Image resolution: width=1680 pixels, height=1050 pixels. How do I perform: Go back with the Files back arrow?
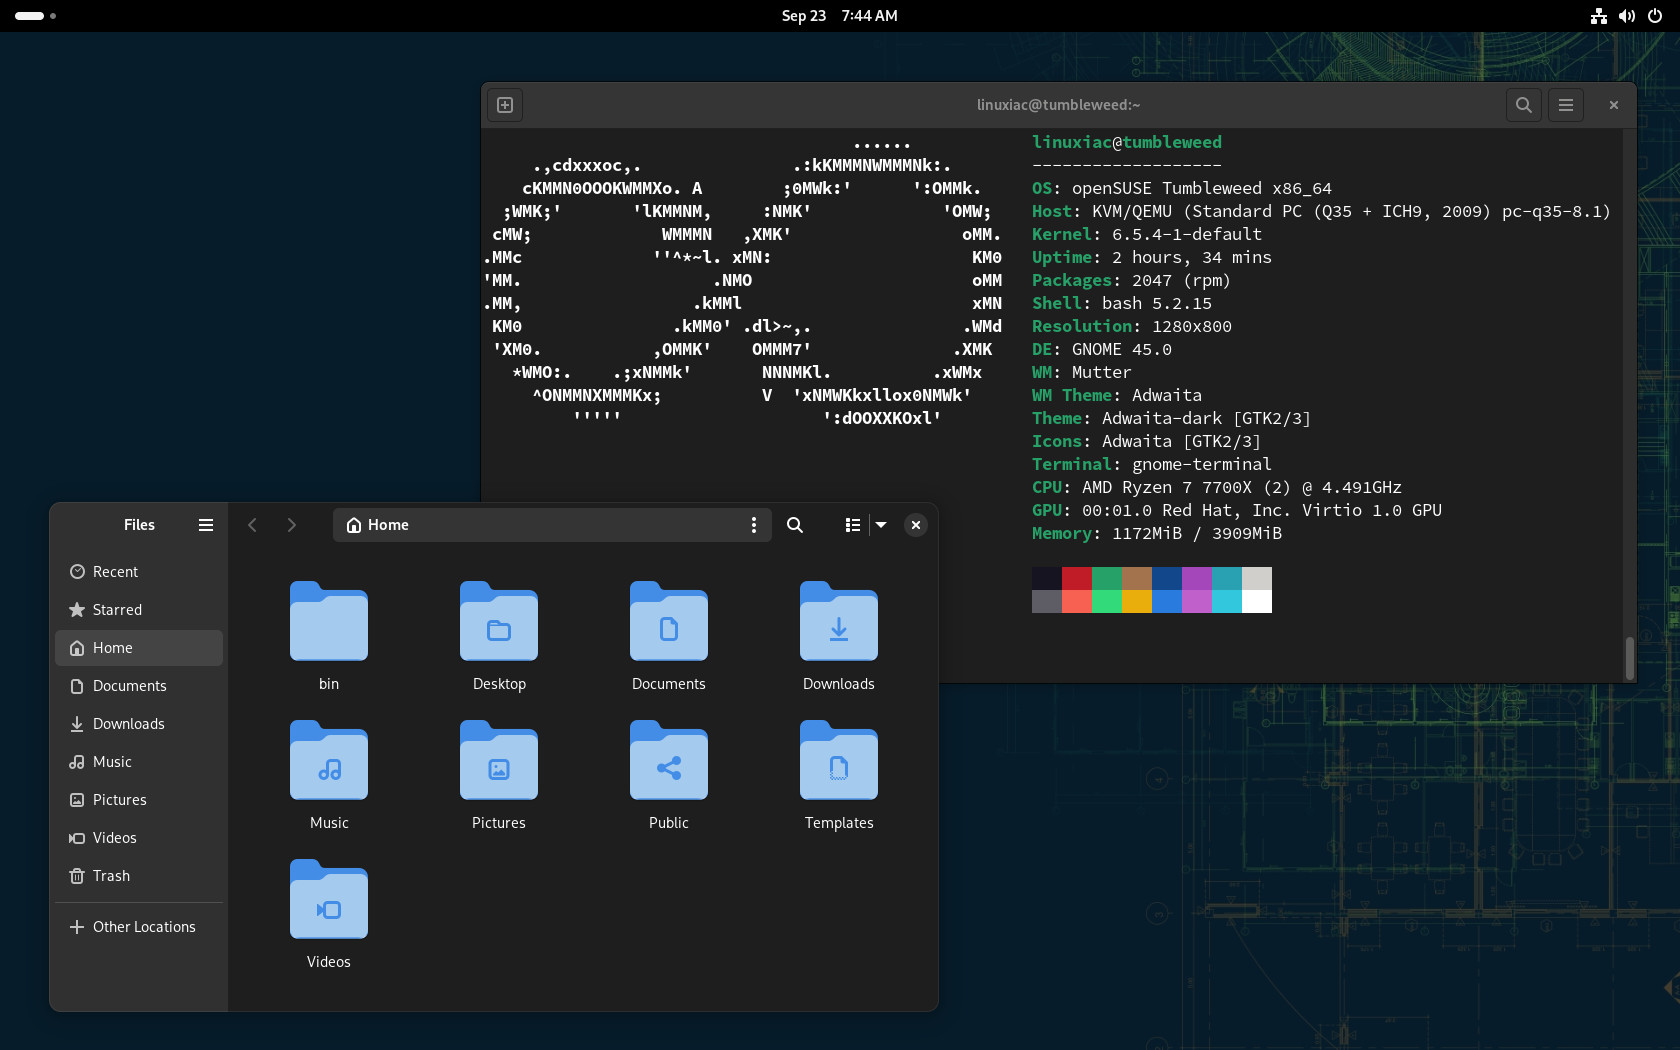click(253, 525)
